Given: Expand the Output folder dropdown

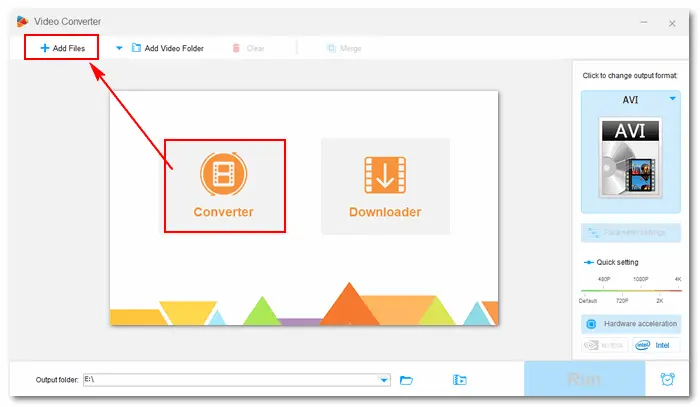Looking at the screenshot, I should coord(384,380).
